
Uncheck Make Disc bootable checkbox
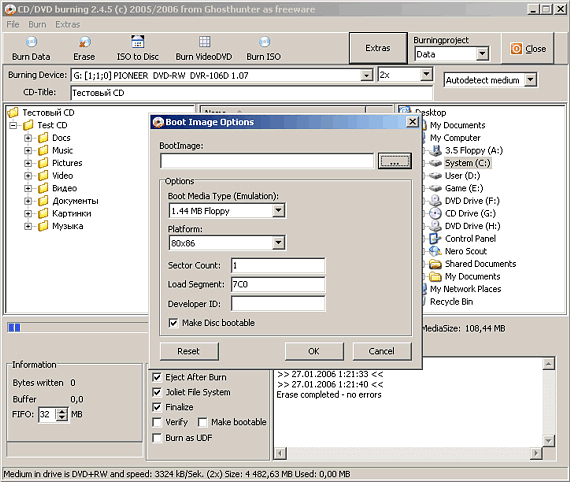coord(173,323)
